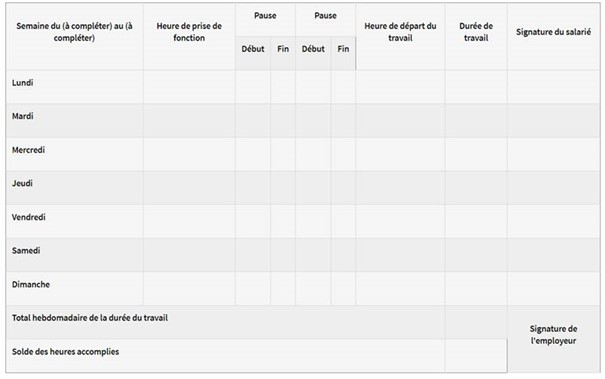
Task: Click the Heure de départ du travail header
Action: pos(400,32)
